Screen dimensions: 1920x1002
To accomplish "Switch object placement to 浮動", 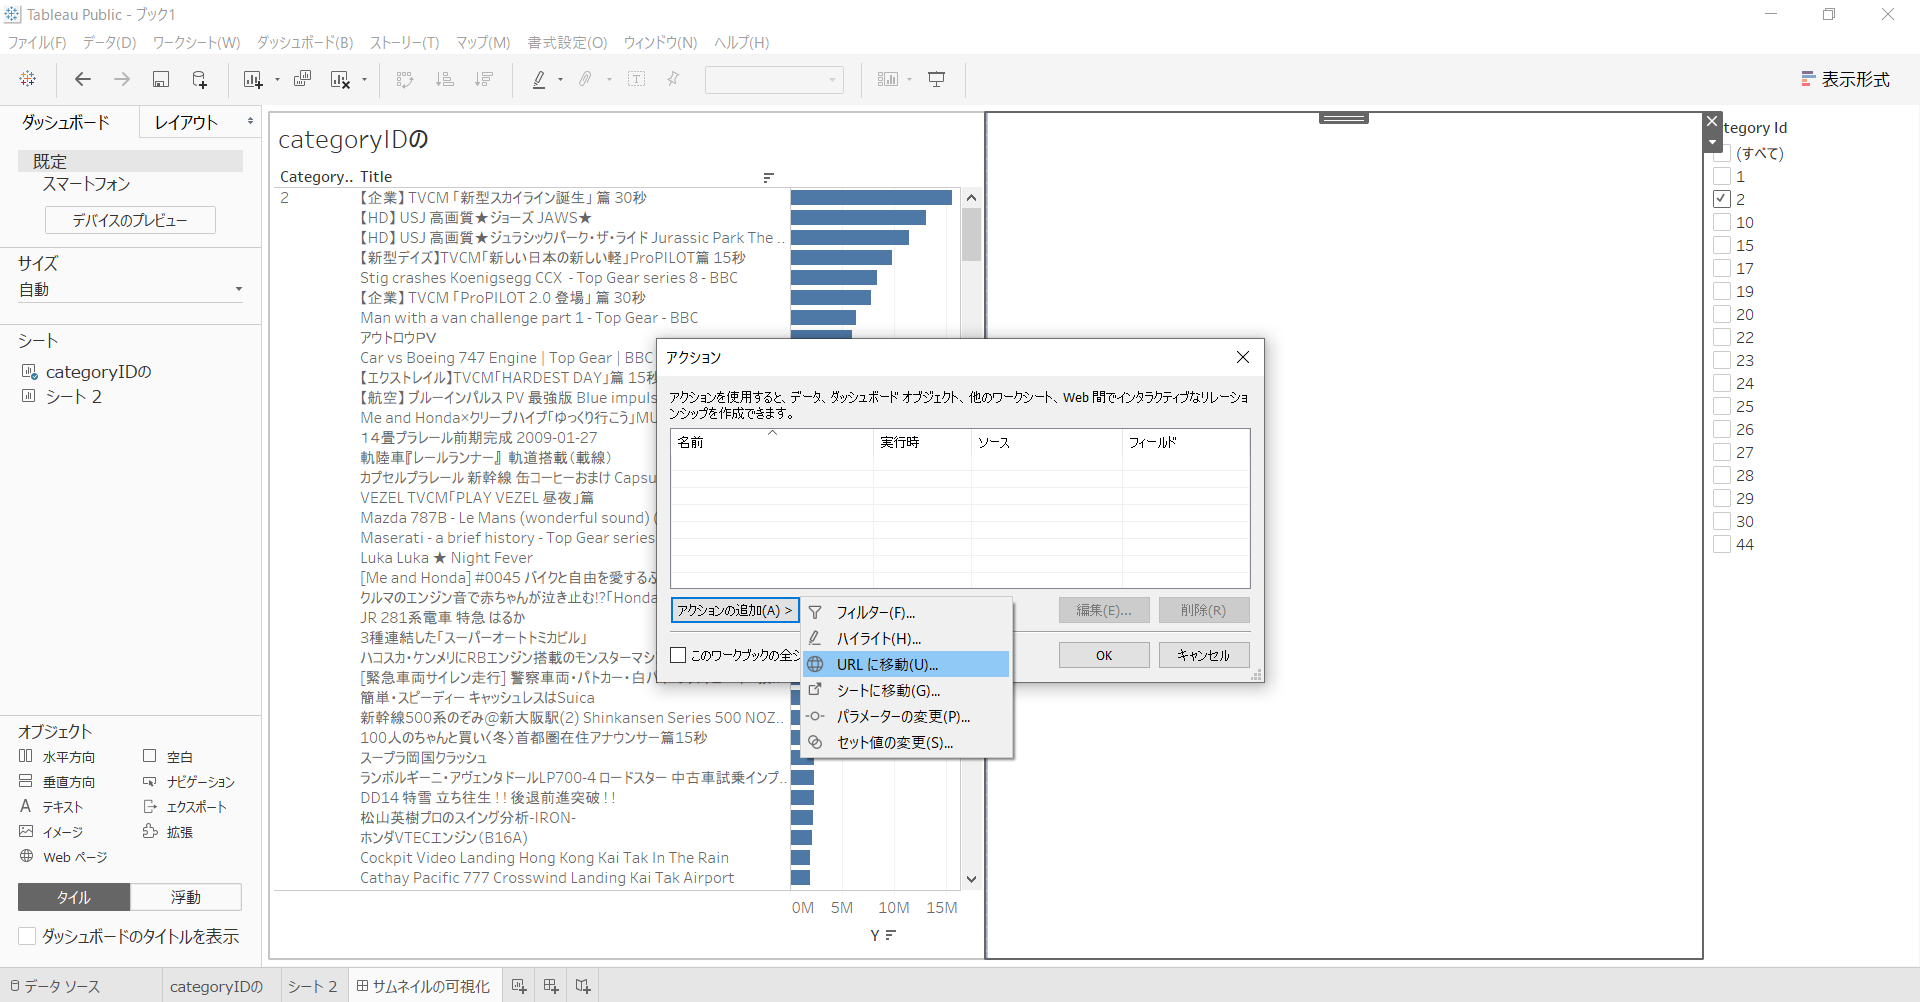I will click(186, 897).
